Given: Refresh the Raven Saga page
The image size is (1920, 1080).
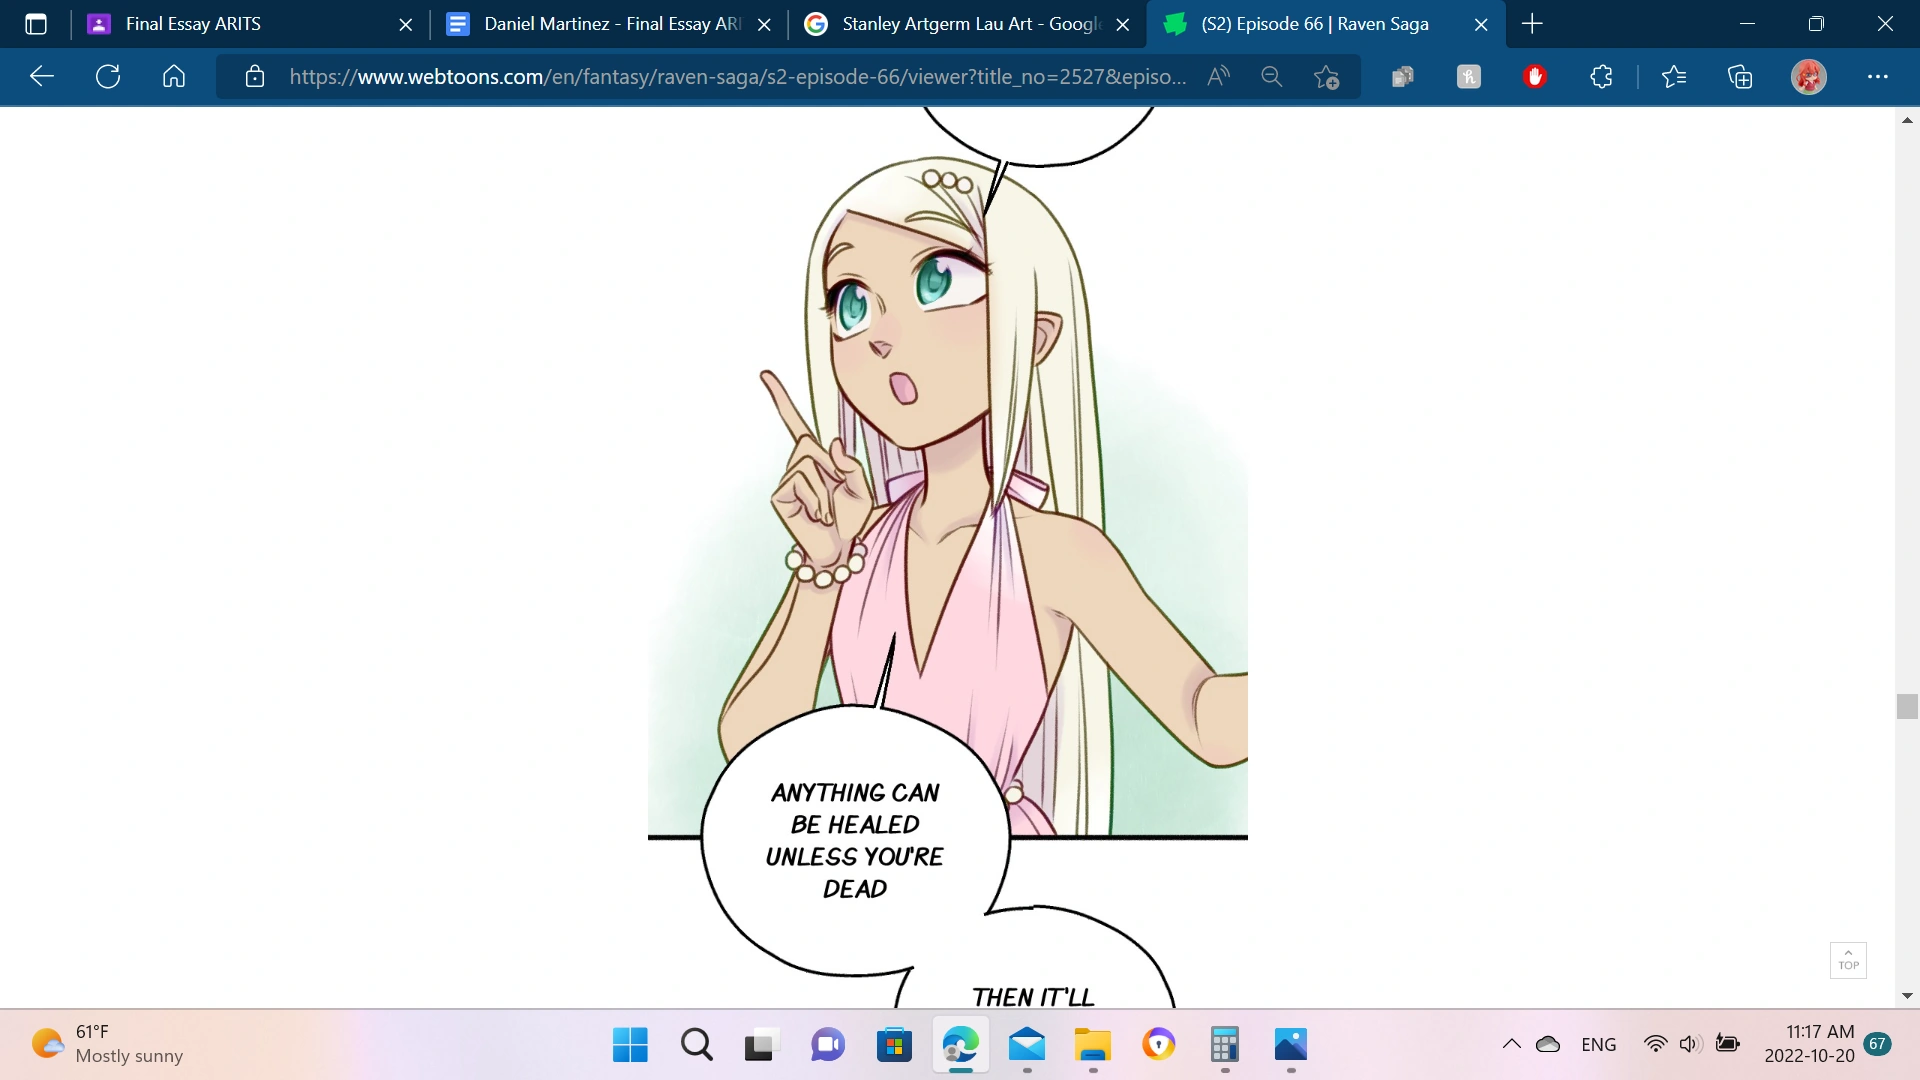Looking at the screenshot, I should click(108, 76).
